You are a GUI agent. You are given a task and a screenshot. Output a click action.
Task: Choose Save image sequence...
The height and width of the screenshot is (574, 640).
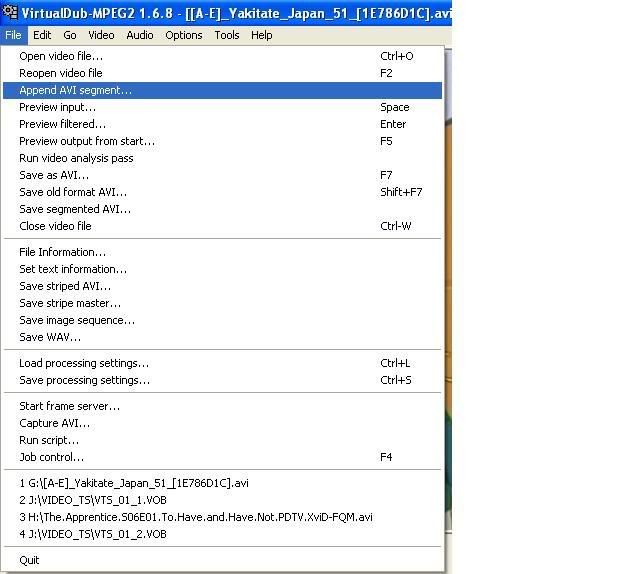coord(222,320)
